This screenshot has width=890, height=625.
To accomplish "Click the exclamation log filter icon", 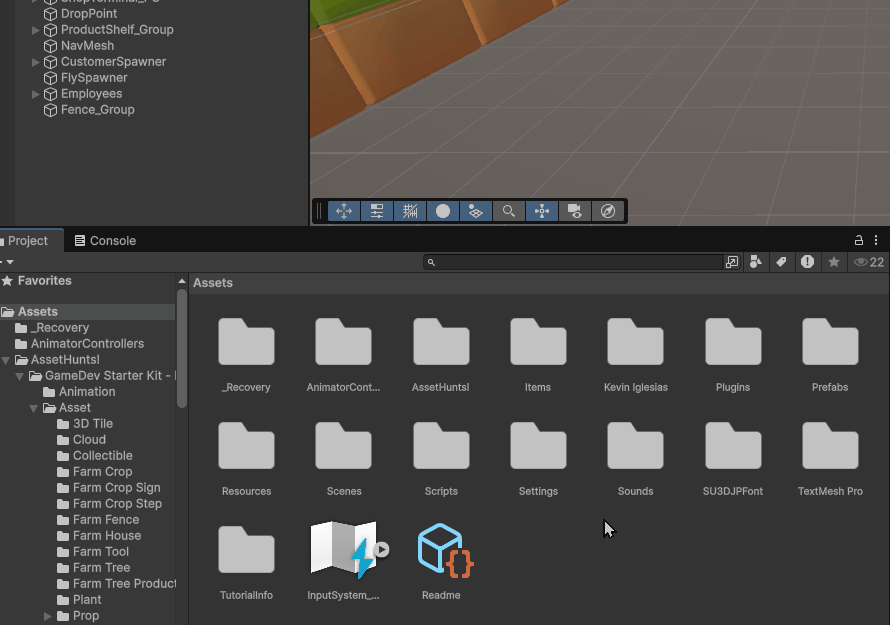I will (807, 262).
